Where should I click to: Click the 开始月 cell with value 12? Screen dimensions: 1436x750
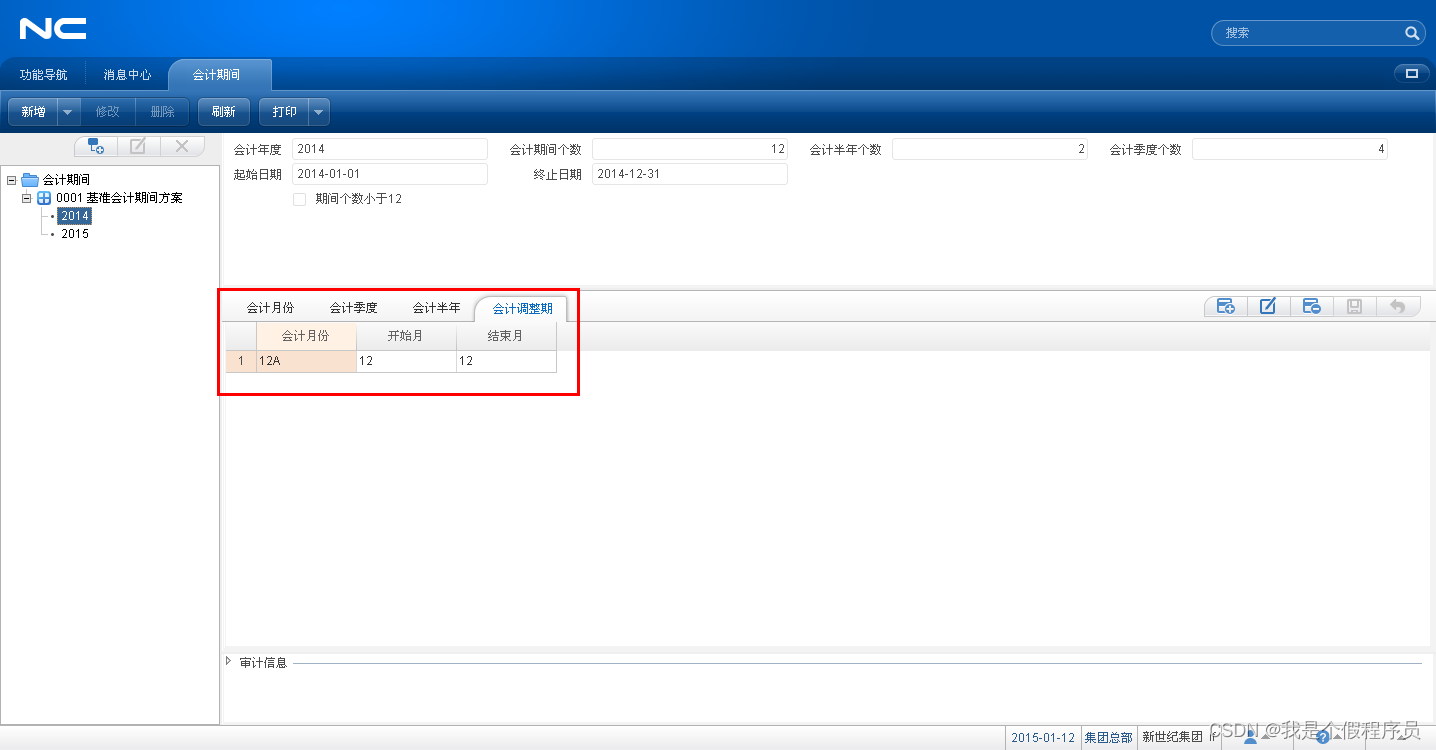[406, 361]
